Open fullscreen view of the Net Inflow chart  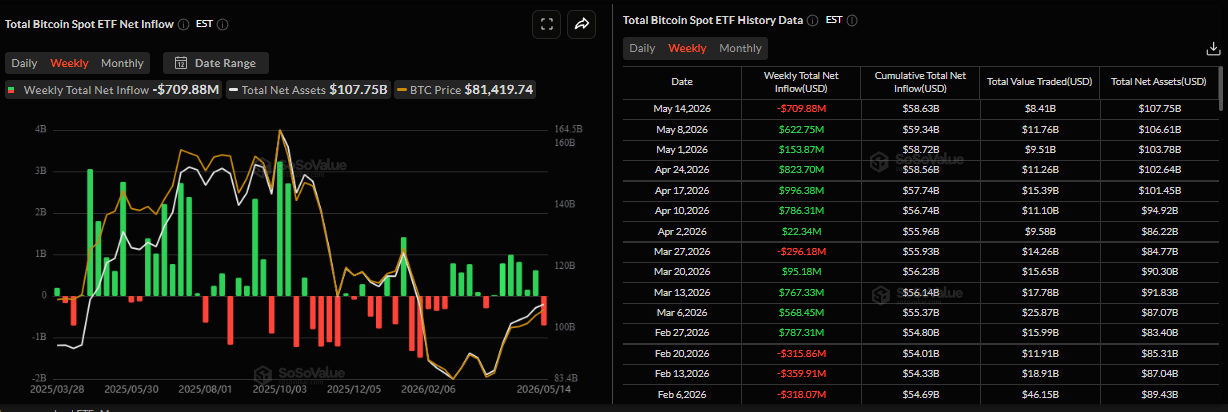click(546, 25)
